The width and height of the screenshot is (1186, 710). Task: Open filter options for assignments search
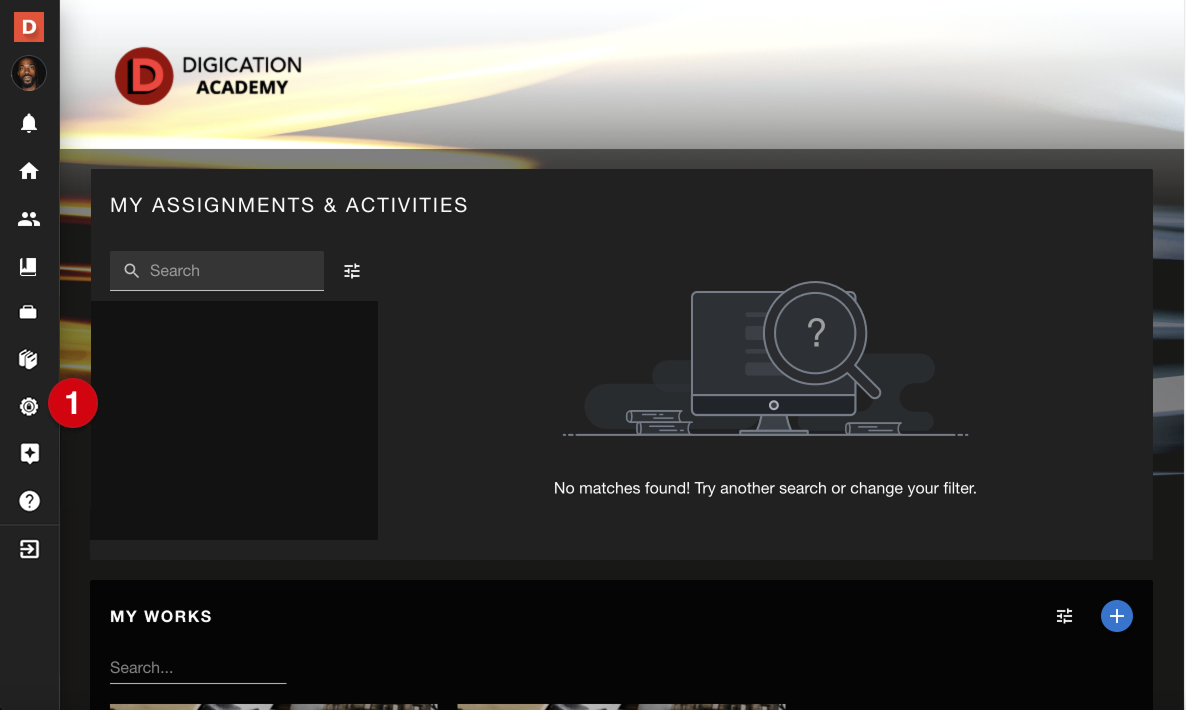click(352, 271)
